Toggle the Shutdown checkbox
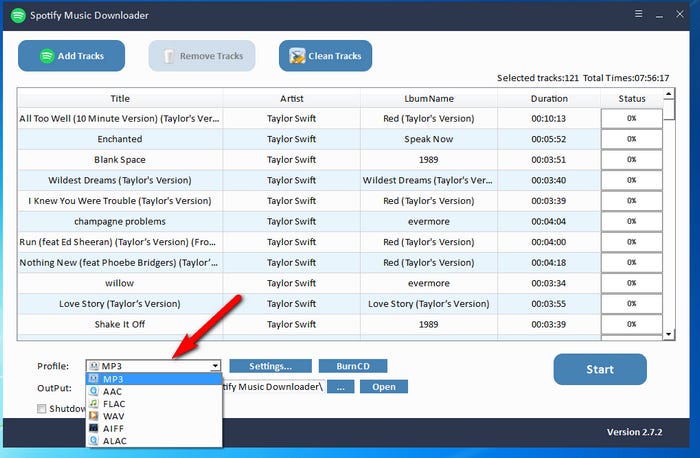The height and width of the screenshot is (458, 700). coord(42,408)
